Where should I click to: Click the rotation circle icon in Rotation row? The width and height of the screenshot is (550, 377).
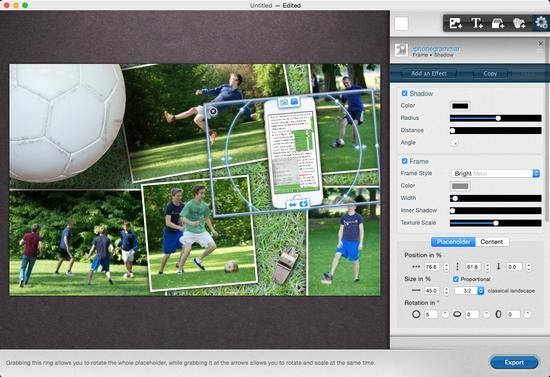(x=416, y=314)
